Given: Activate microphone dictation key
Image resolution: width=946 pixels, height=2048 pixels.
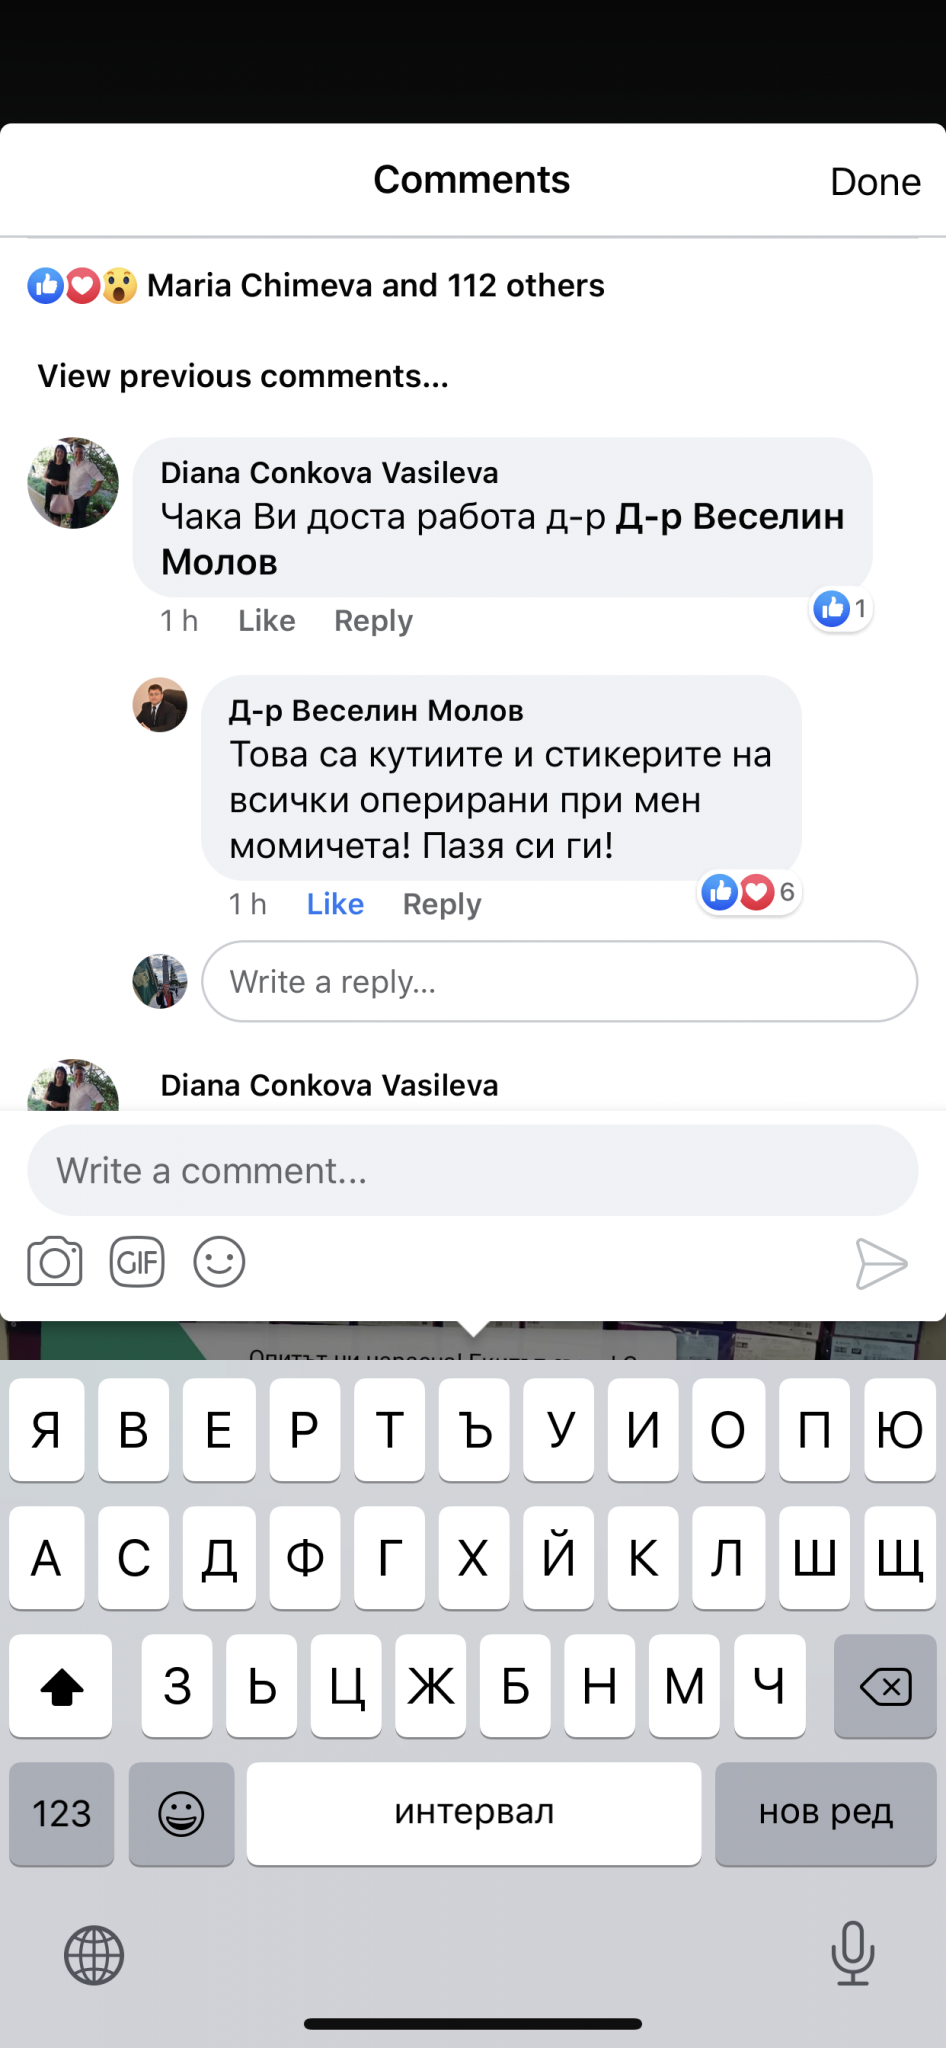Looking at the screenshot, I should 853,1953.
